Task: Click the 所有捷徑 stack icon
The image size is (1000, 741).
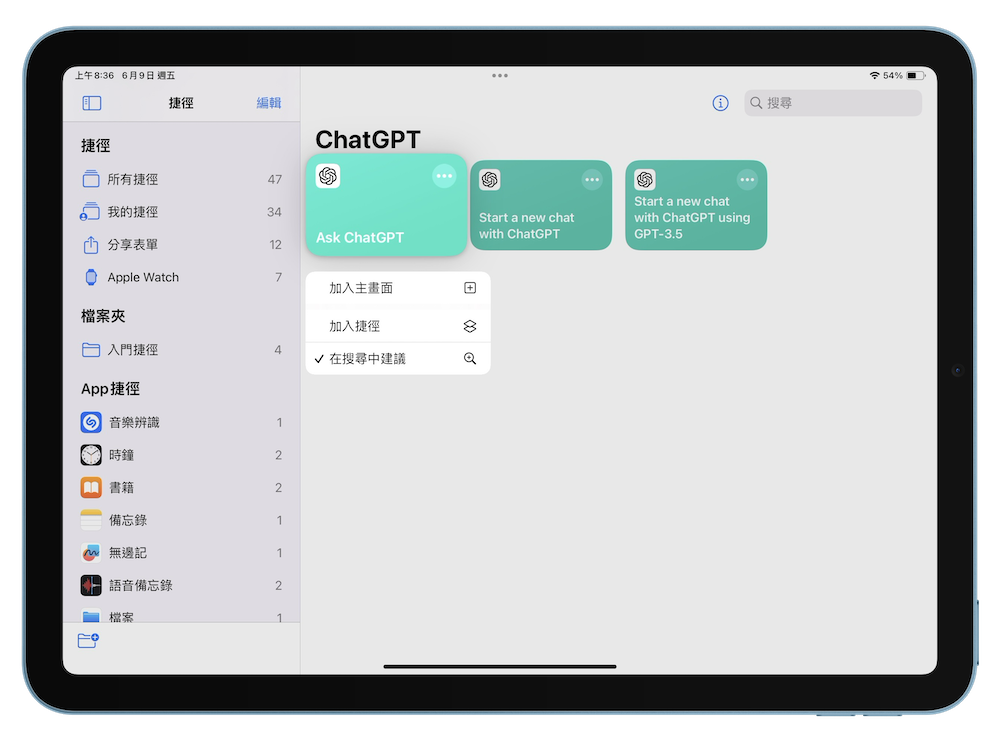Action: tap(91, 179)
